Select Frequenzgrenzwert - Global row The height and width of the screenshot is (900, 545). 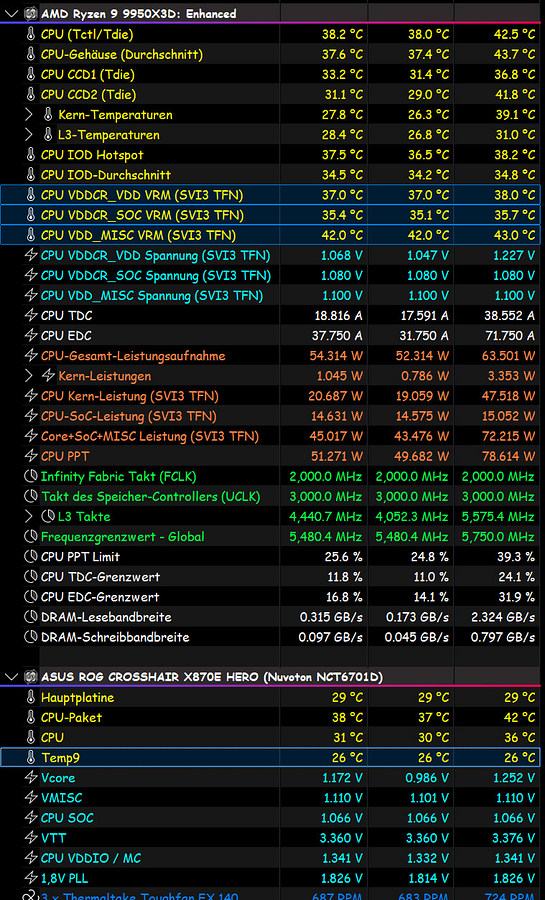272,537
